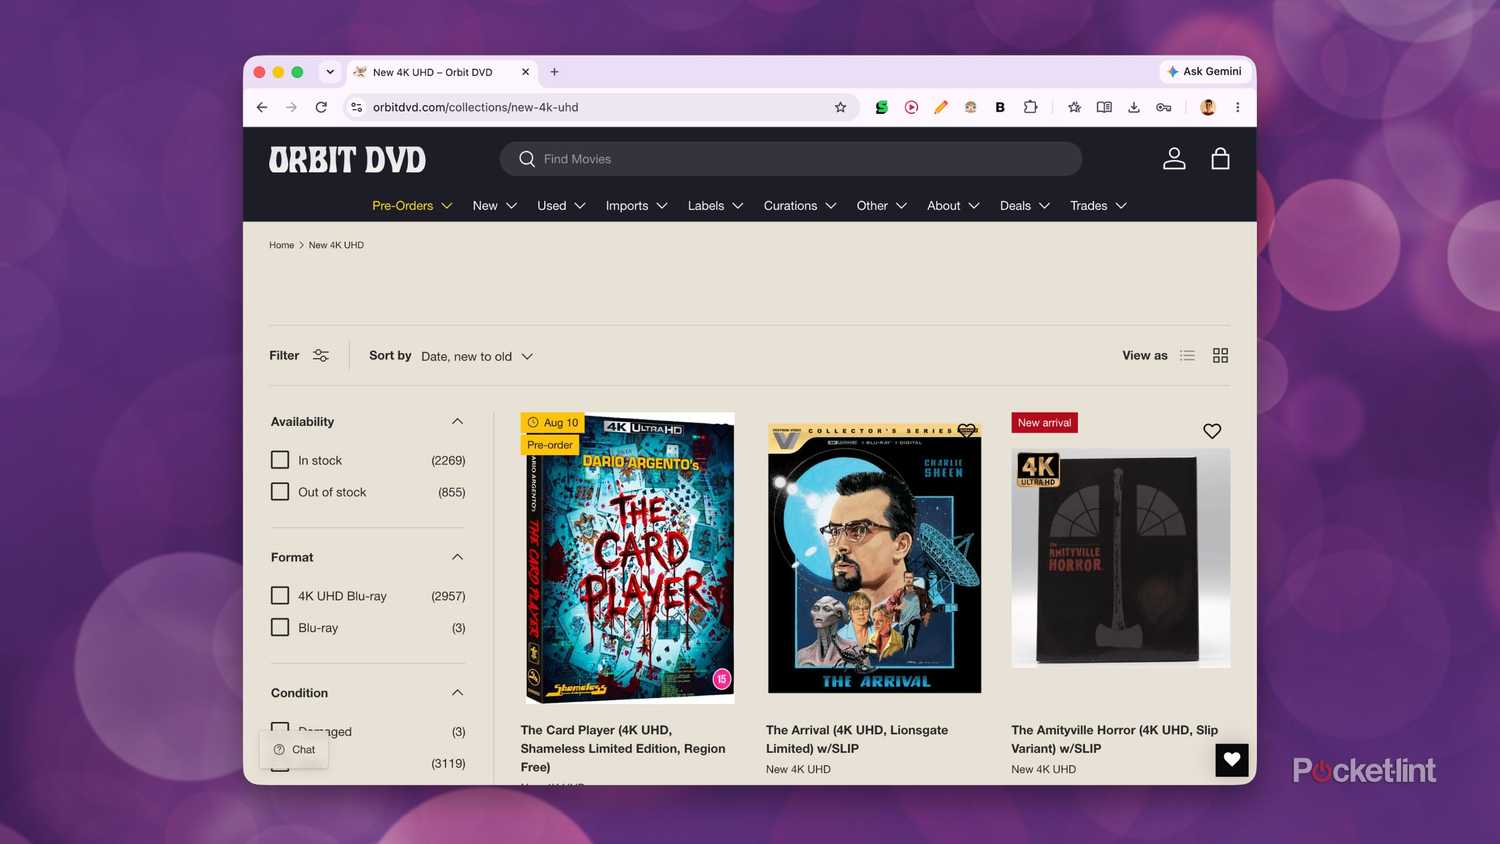Open the bookmarks star list icon
This screenshot has width=1500, height=844.
coord(1074,107)
